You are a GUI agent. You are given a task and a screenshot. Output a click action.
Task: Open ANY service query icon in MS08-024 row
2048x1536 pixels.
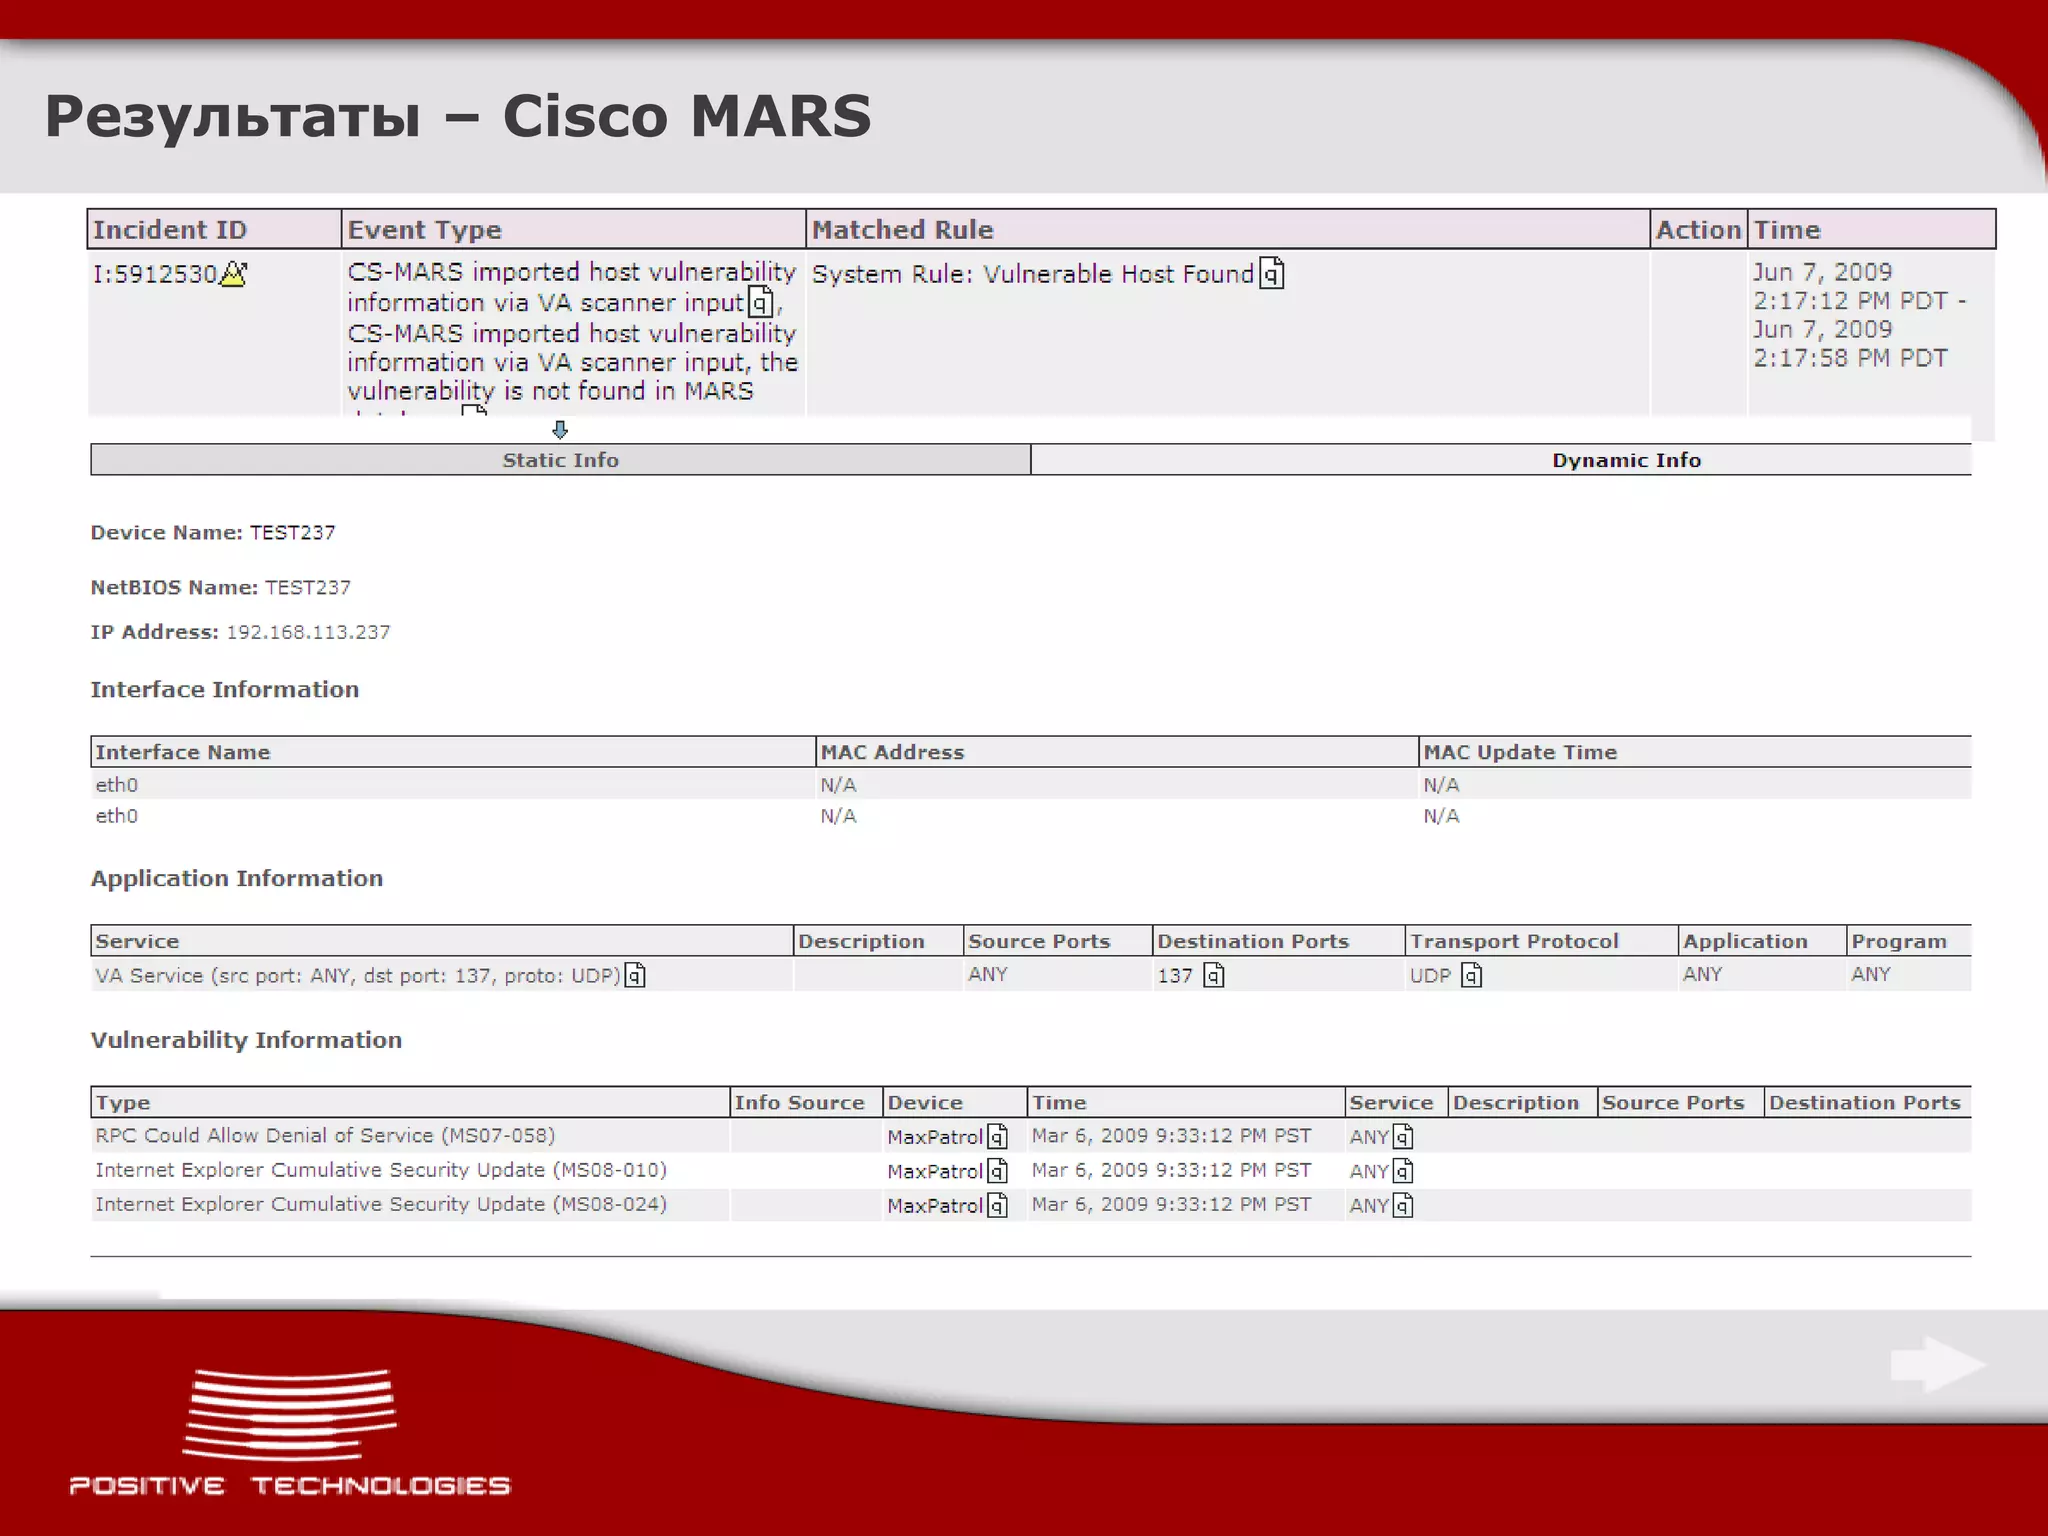coord(1403,1206)
